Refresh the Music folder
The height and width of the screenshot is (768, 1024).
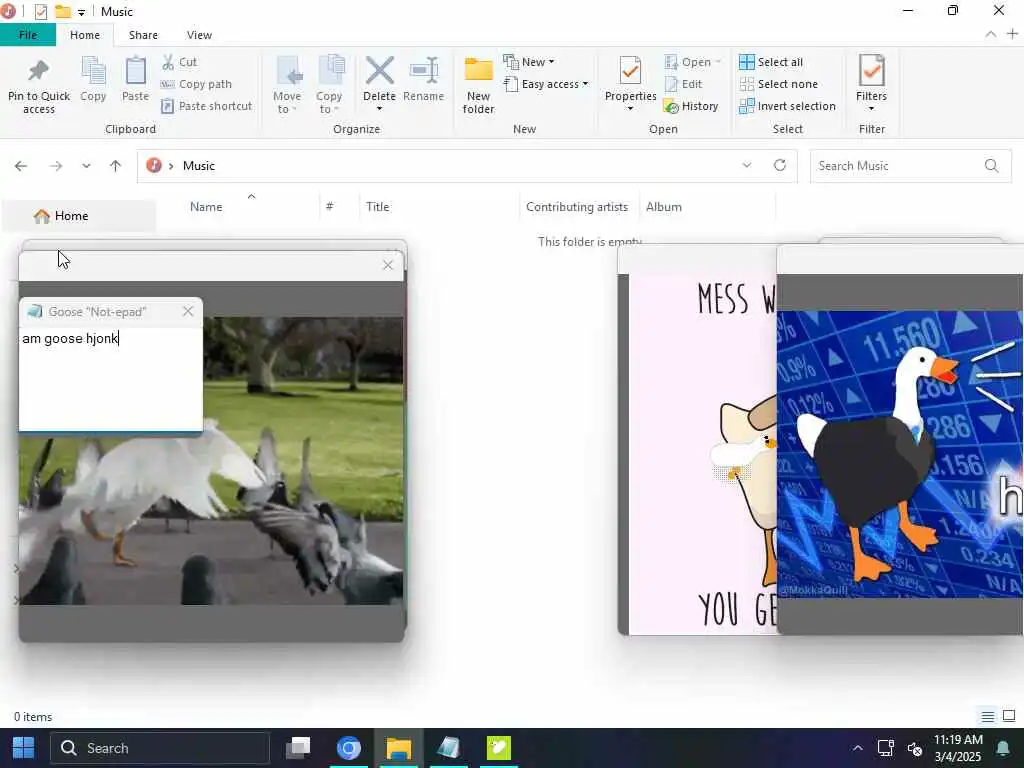(780, 165)
